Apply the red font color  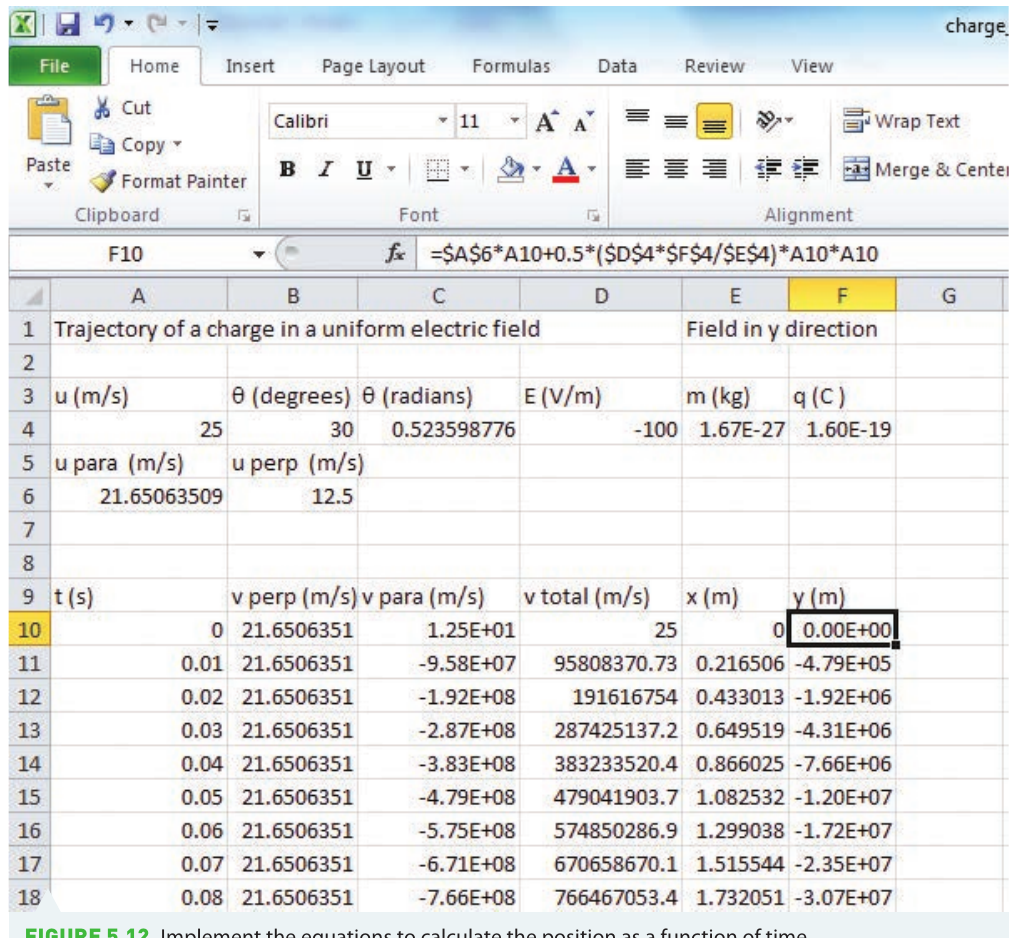(566, 169)
